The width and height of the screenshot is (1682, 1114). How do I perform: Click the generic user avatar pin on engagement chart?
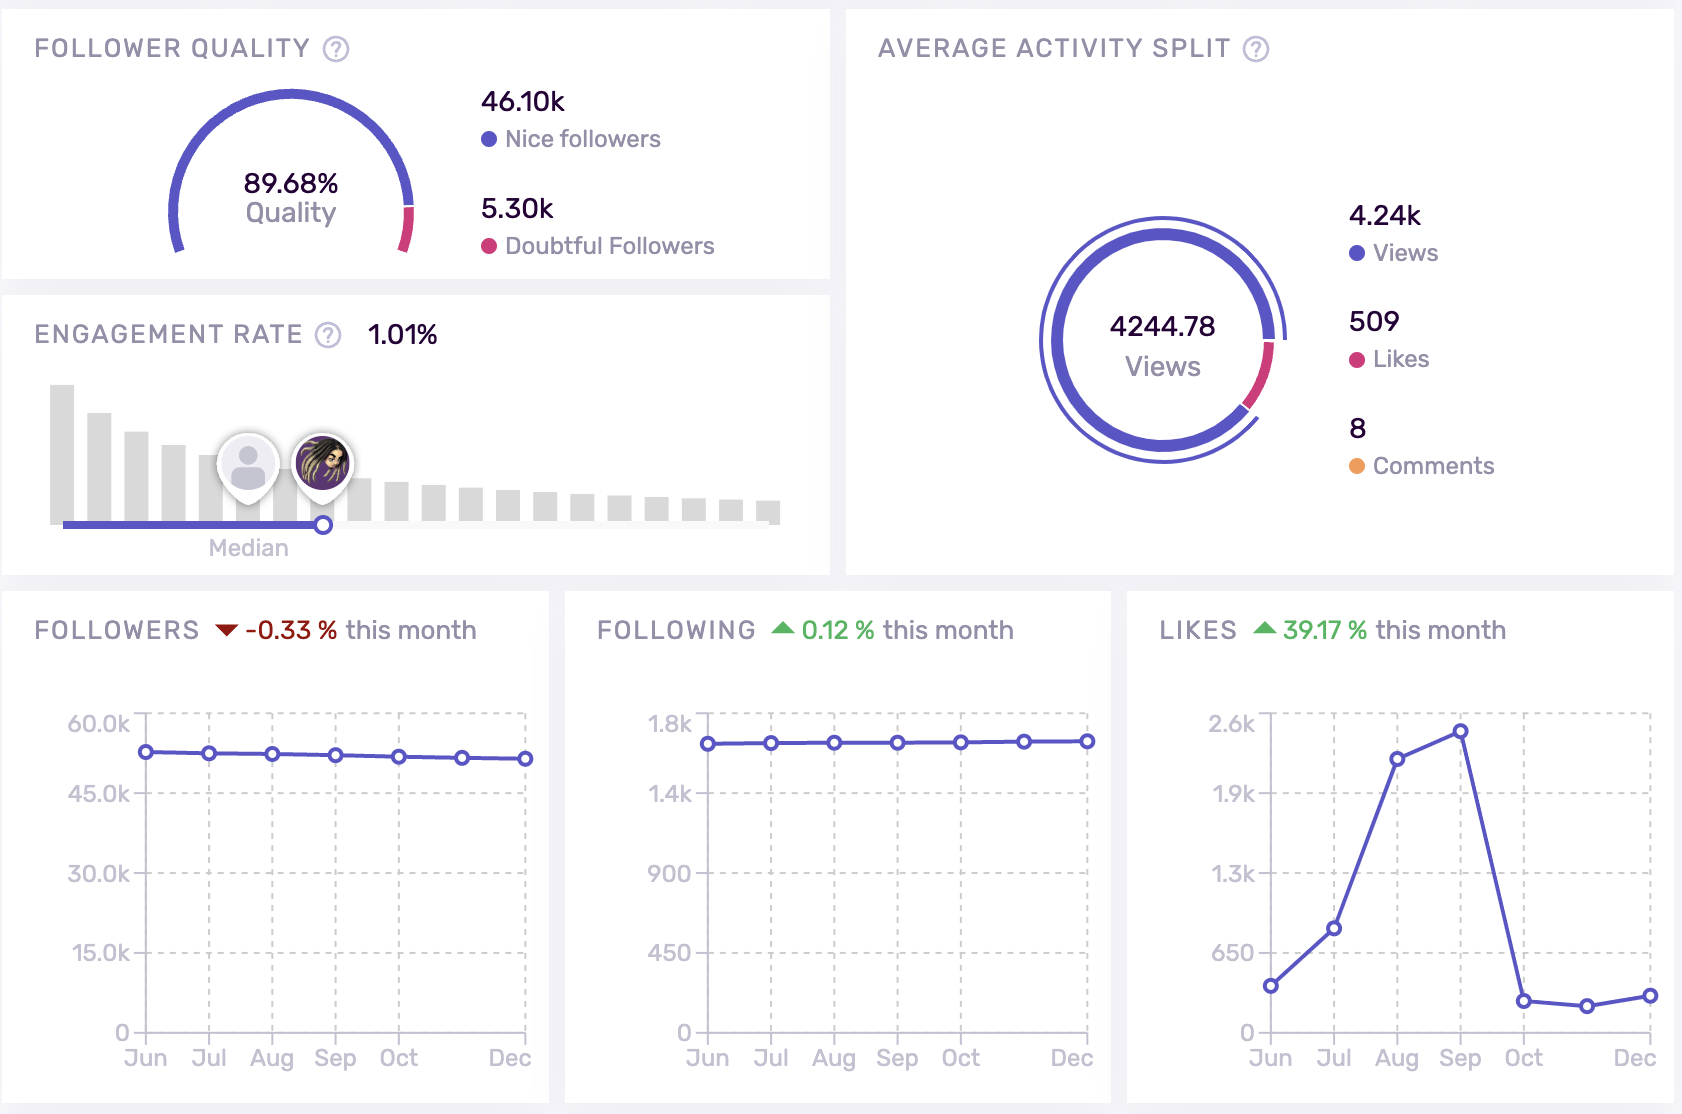[x=249, y=463]
